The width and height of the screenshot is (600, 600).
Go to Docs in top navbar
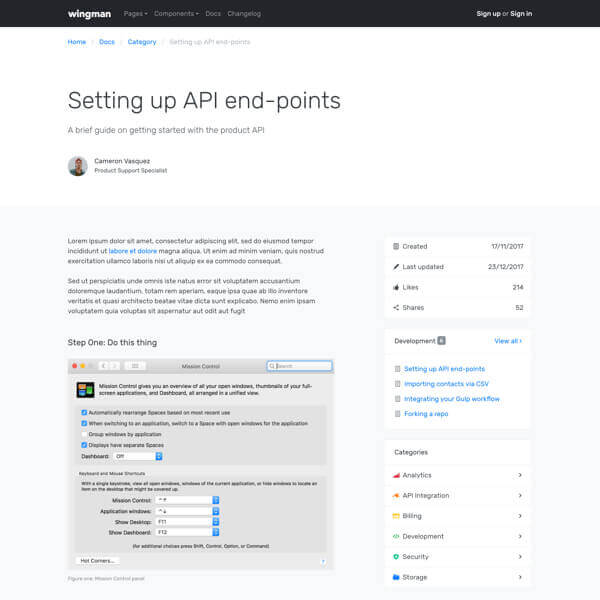pyautogui.click(x=213, y=14)
